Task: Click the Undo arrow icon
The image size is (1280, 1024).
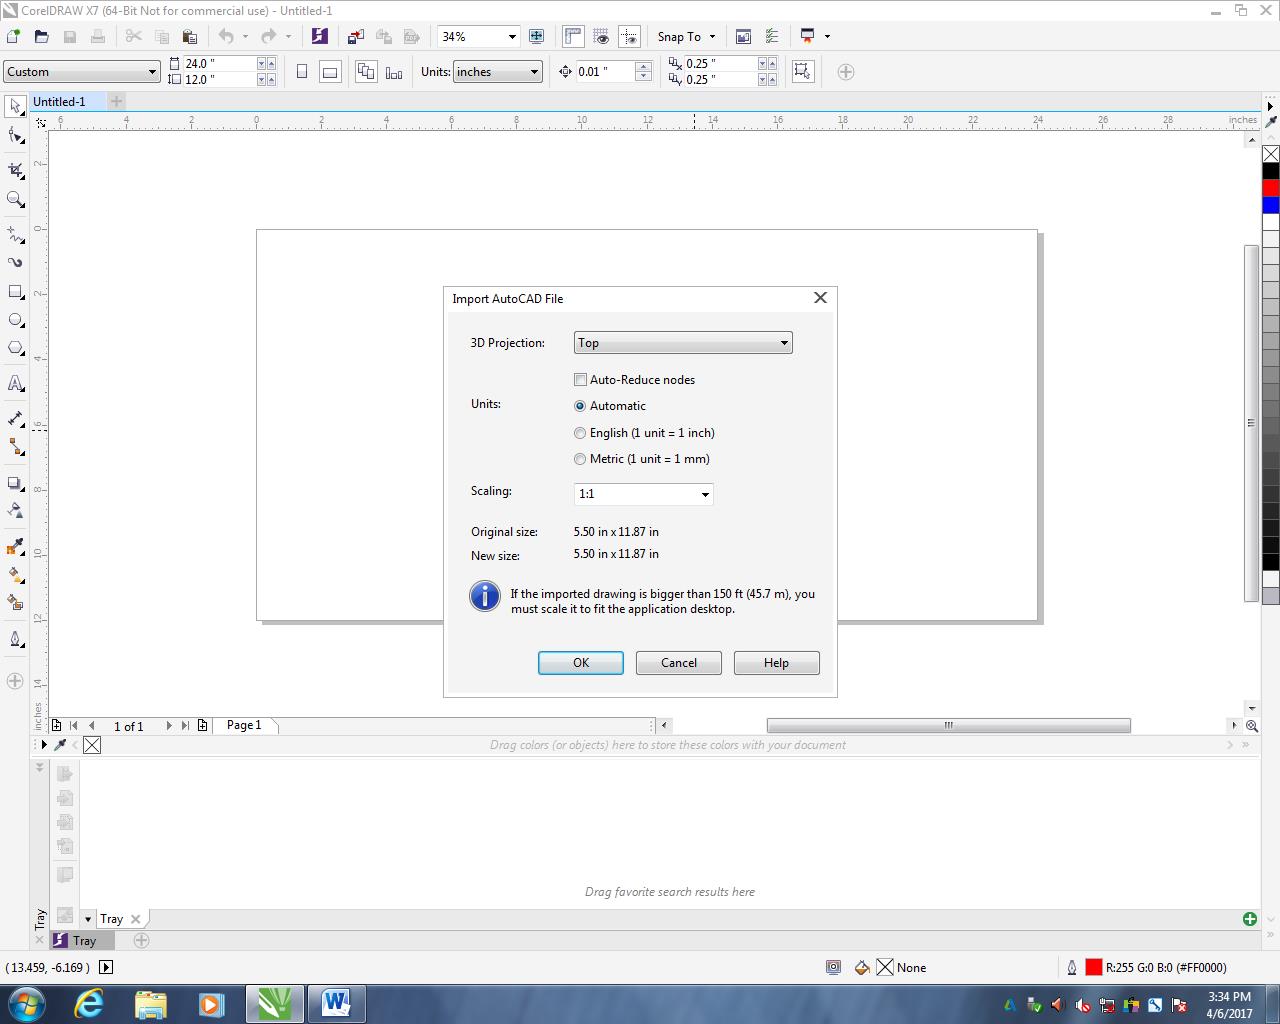Action: [226, 36]
